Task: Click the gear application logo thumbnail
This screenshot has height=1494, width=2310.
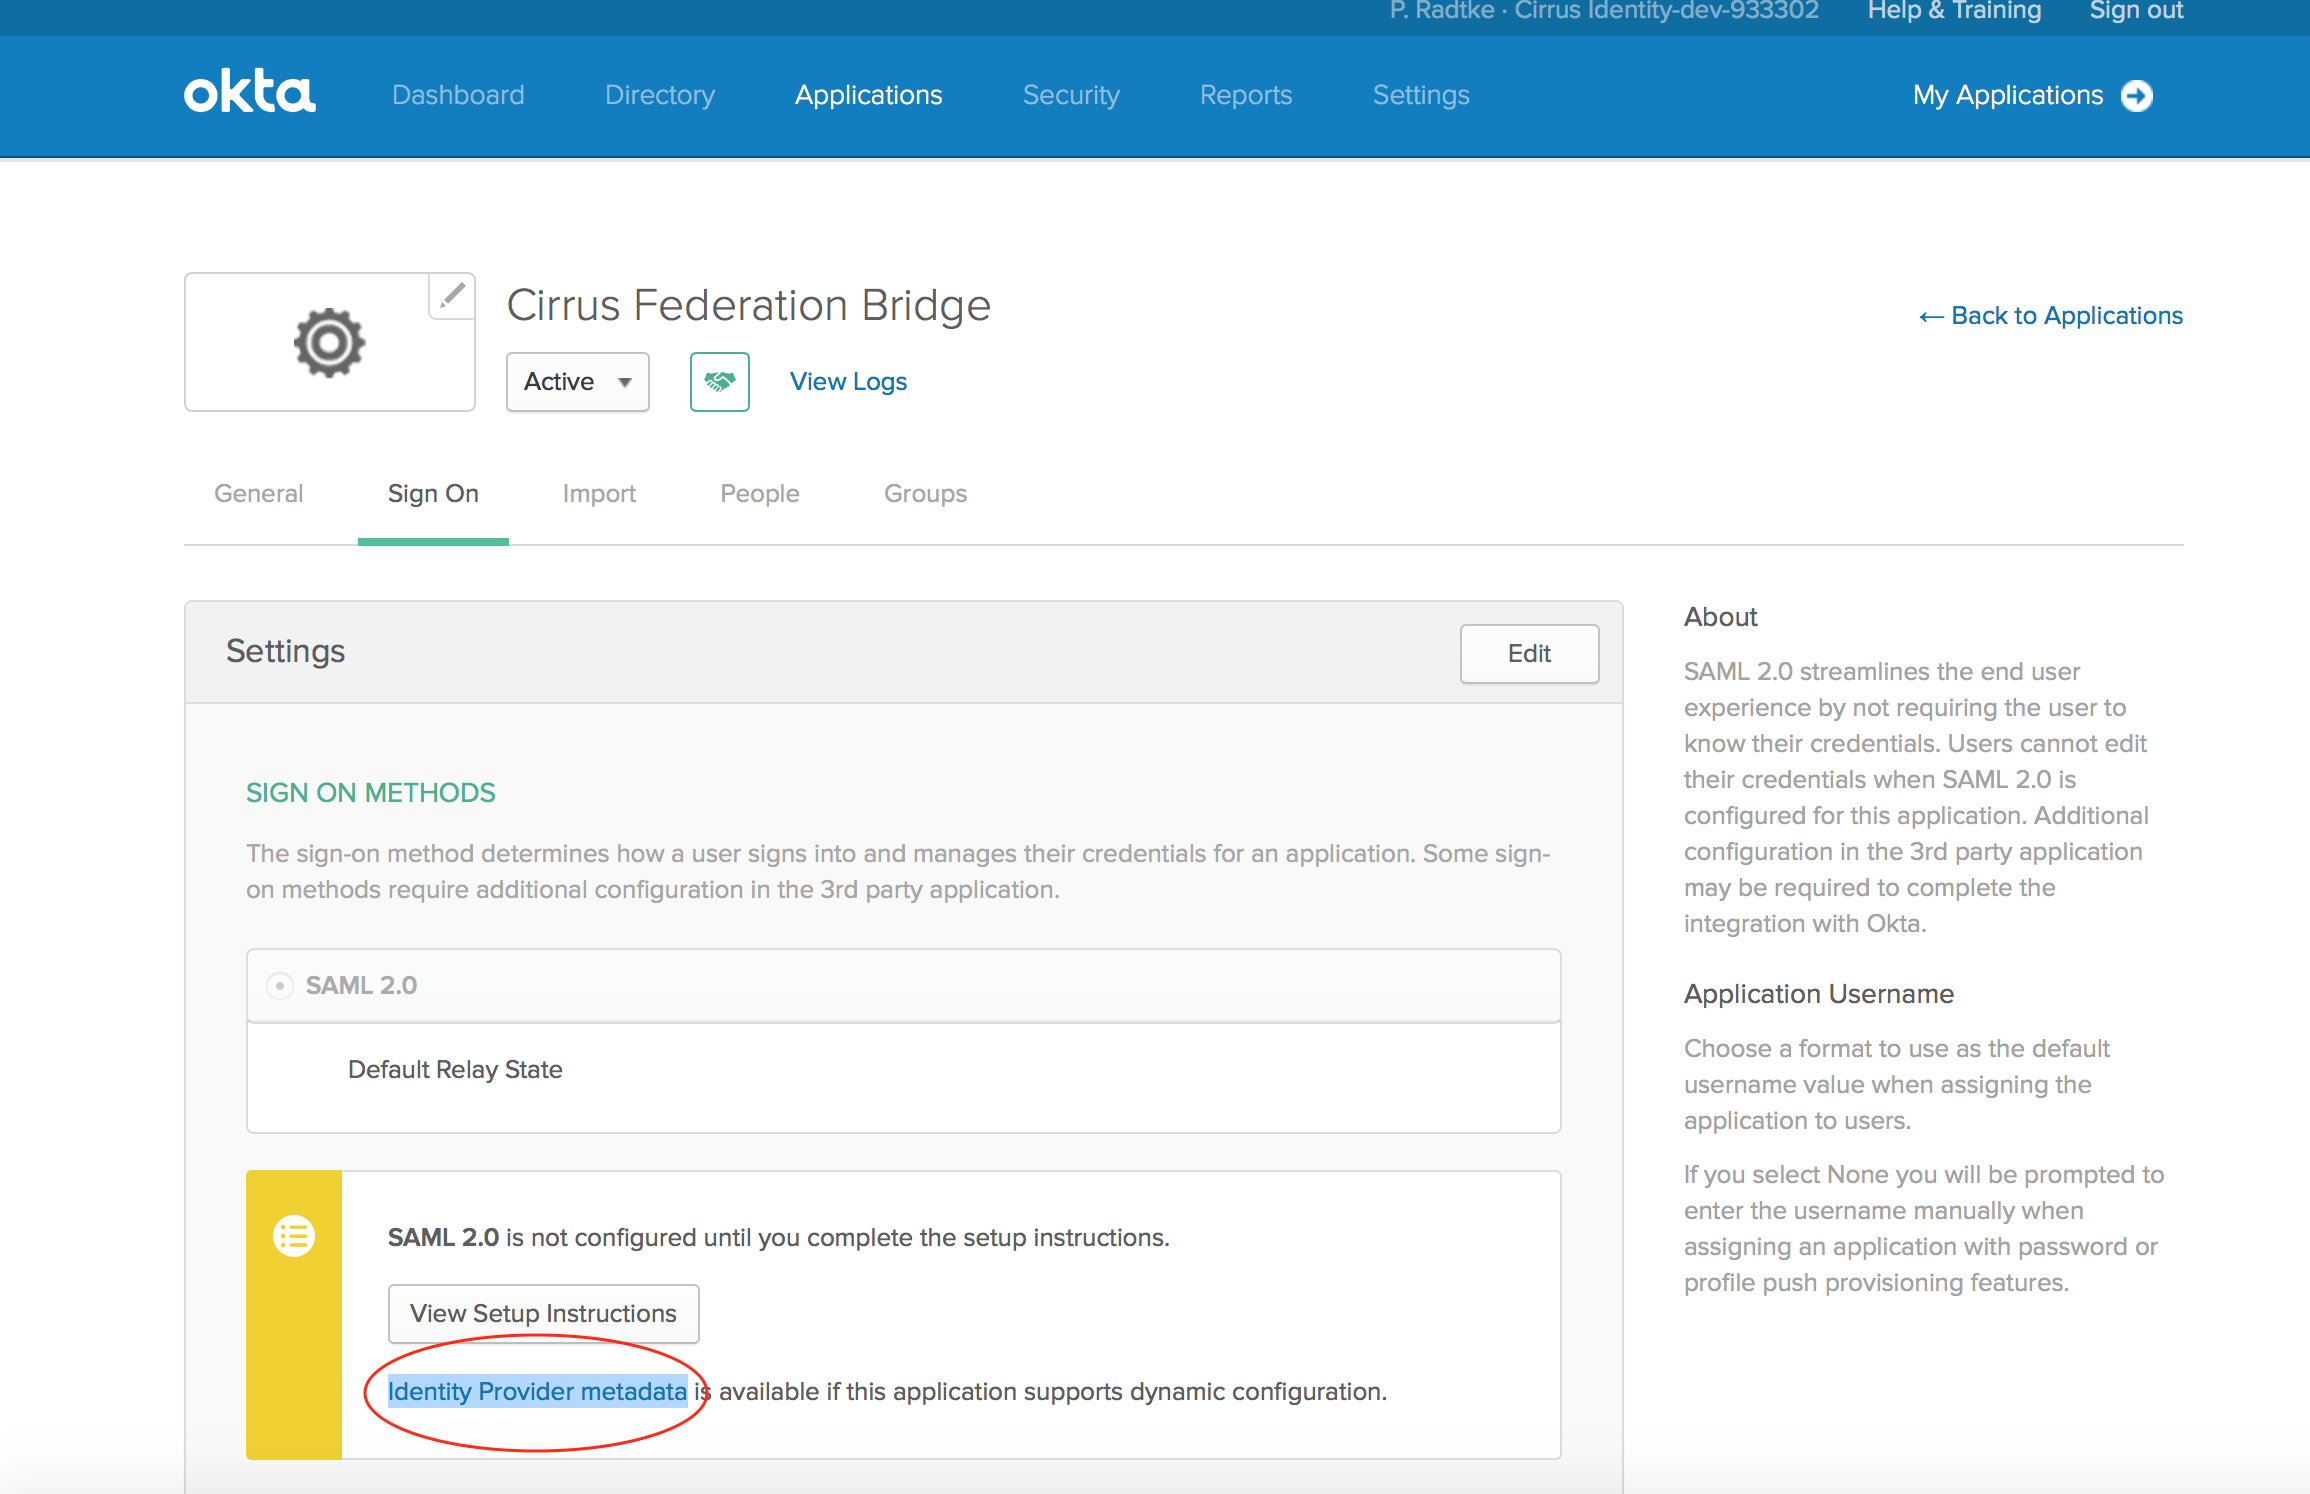Action: click(330, 342)
